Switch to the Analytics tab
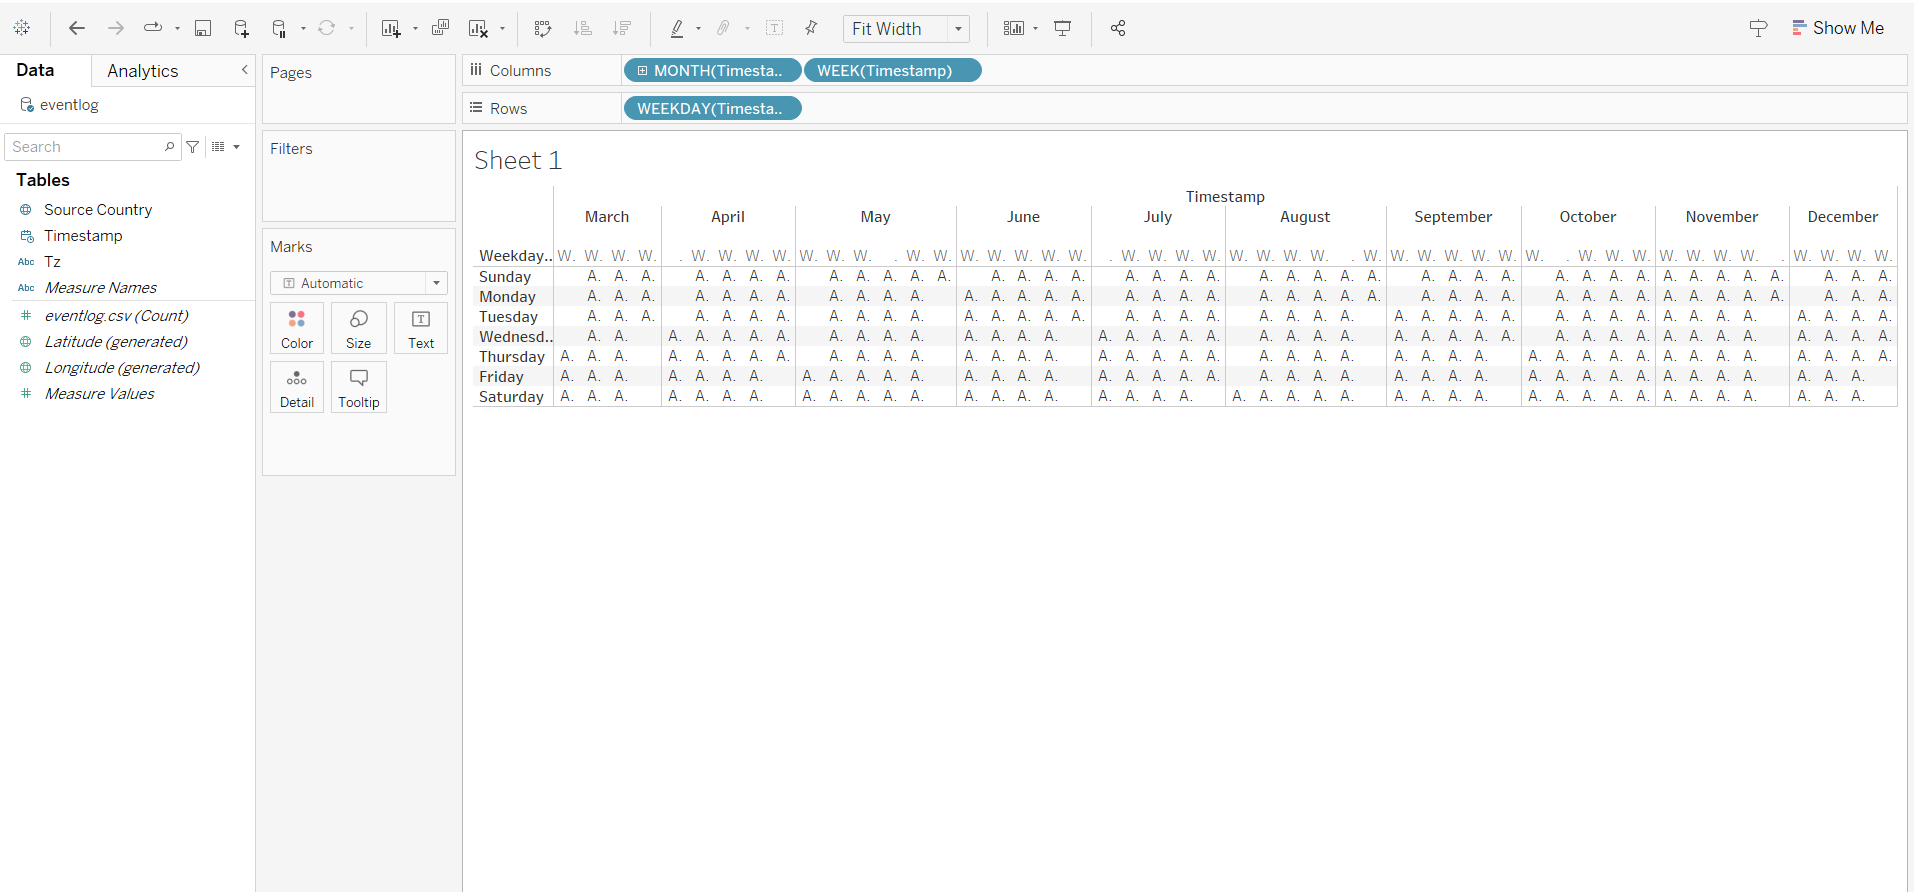This screenshot has width=1914, height=892. (143, 71)
